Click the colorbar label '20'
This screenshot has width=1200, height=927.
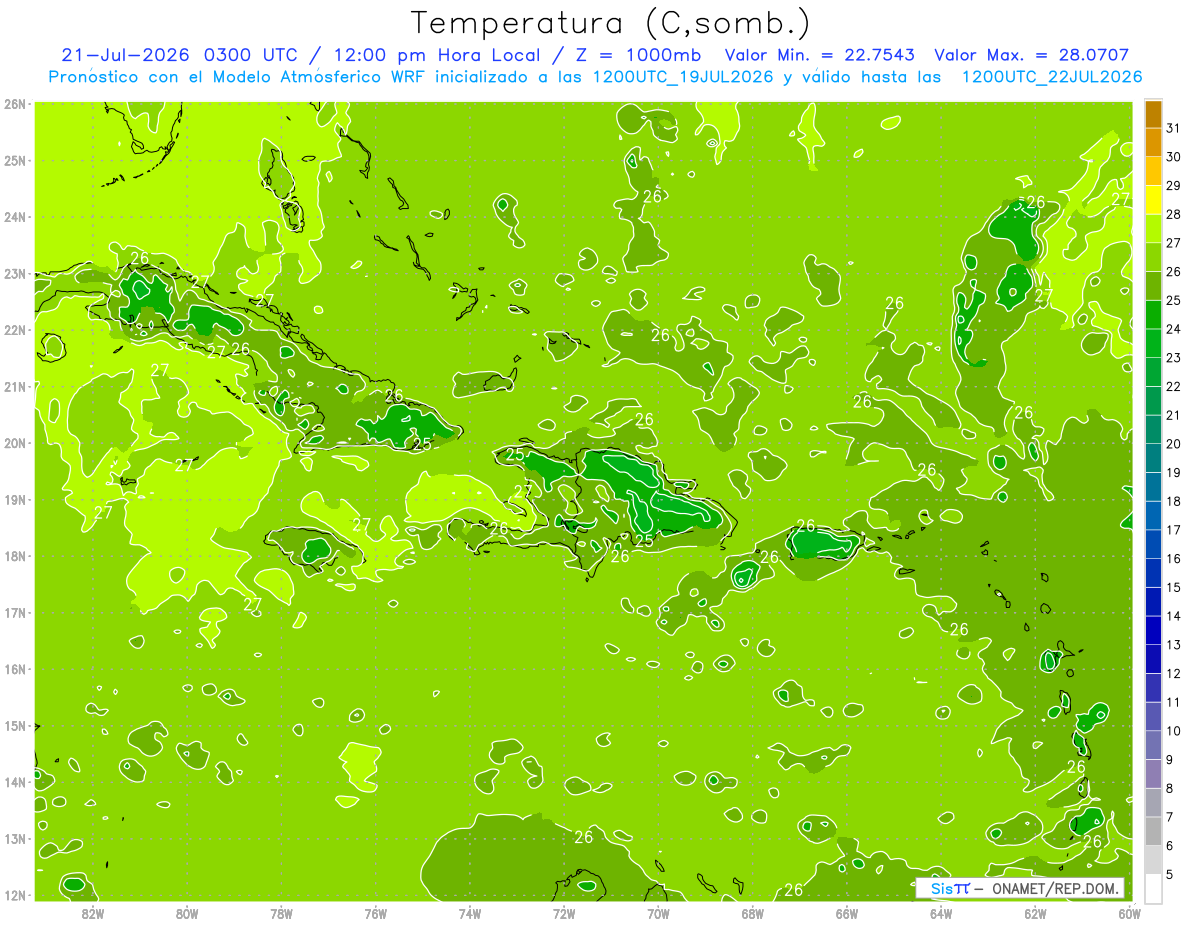[x=1173, y=443]
